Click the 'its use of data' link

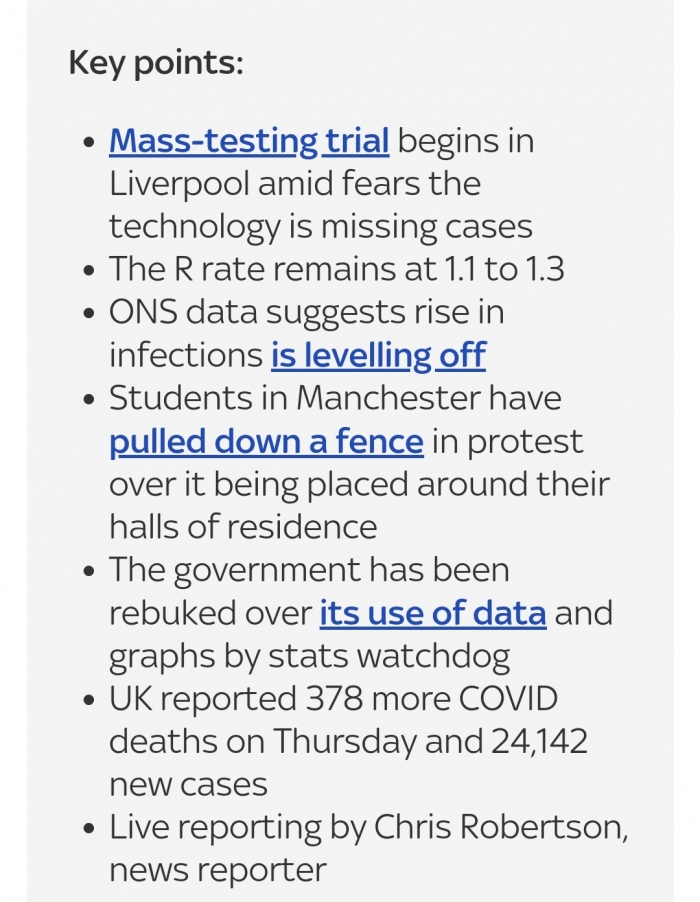coord(433,613)
